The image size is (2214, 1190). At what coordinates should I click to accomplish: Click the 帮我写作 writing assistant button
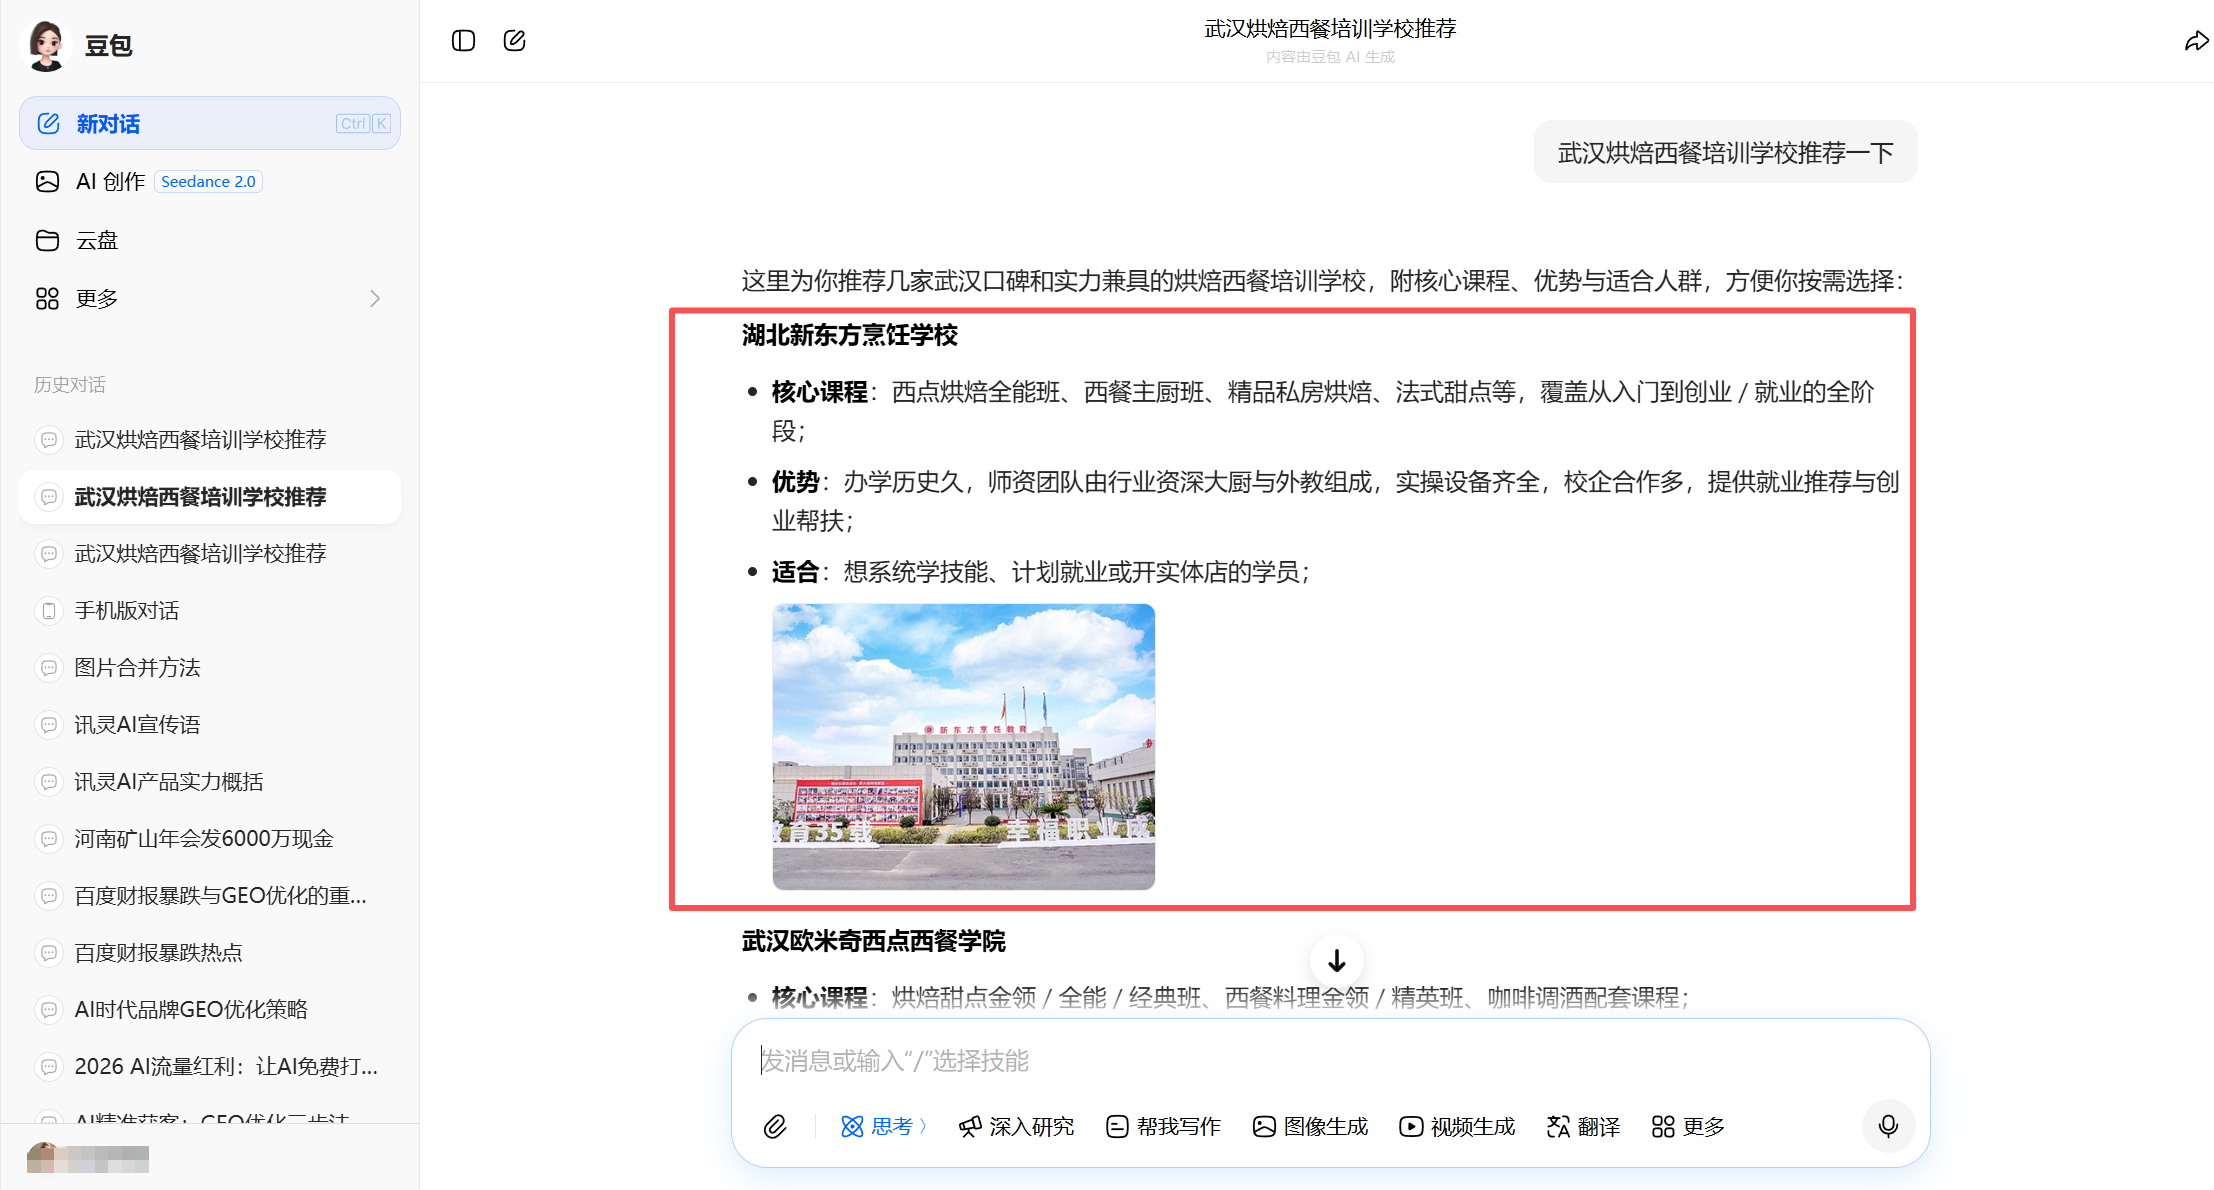pyautogui.click(x=1163, y=1127)
